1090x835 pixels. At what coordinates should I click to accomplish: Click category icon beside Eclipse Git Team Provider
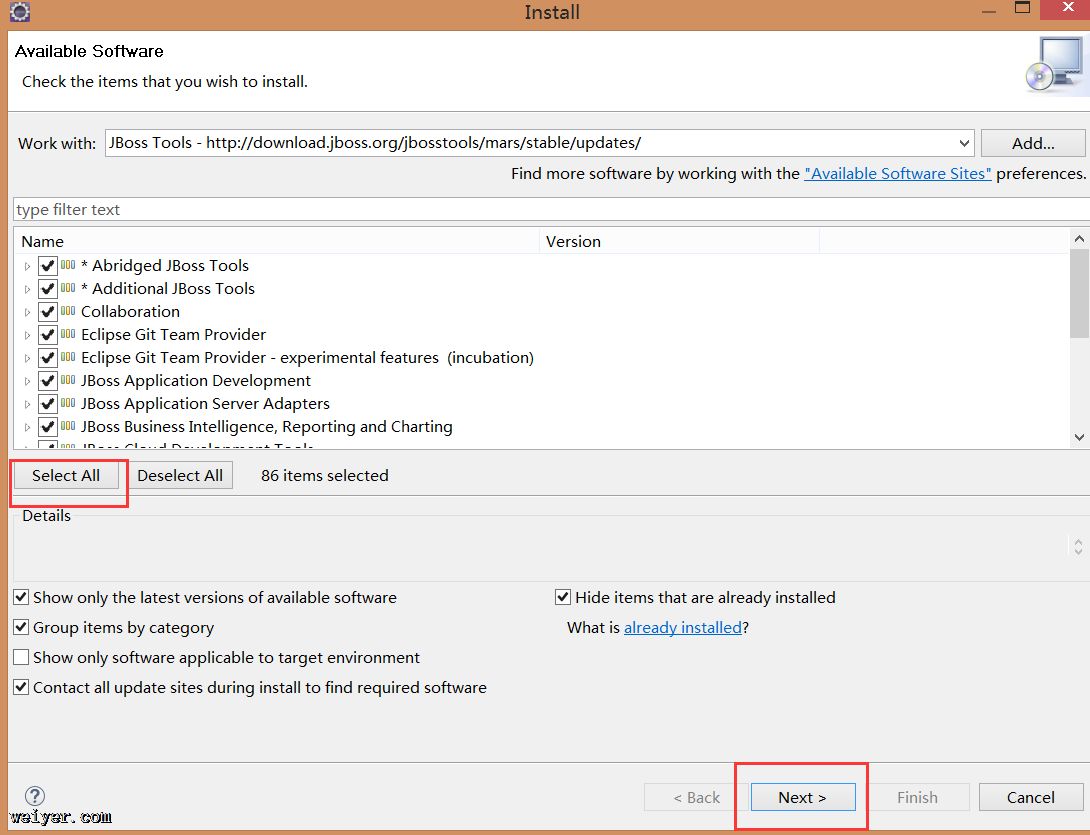tap(68, 334)
